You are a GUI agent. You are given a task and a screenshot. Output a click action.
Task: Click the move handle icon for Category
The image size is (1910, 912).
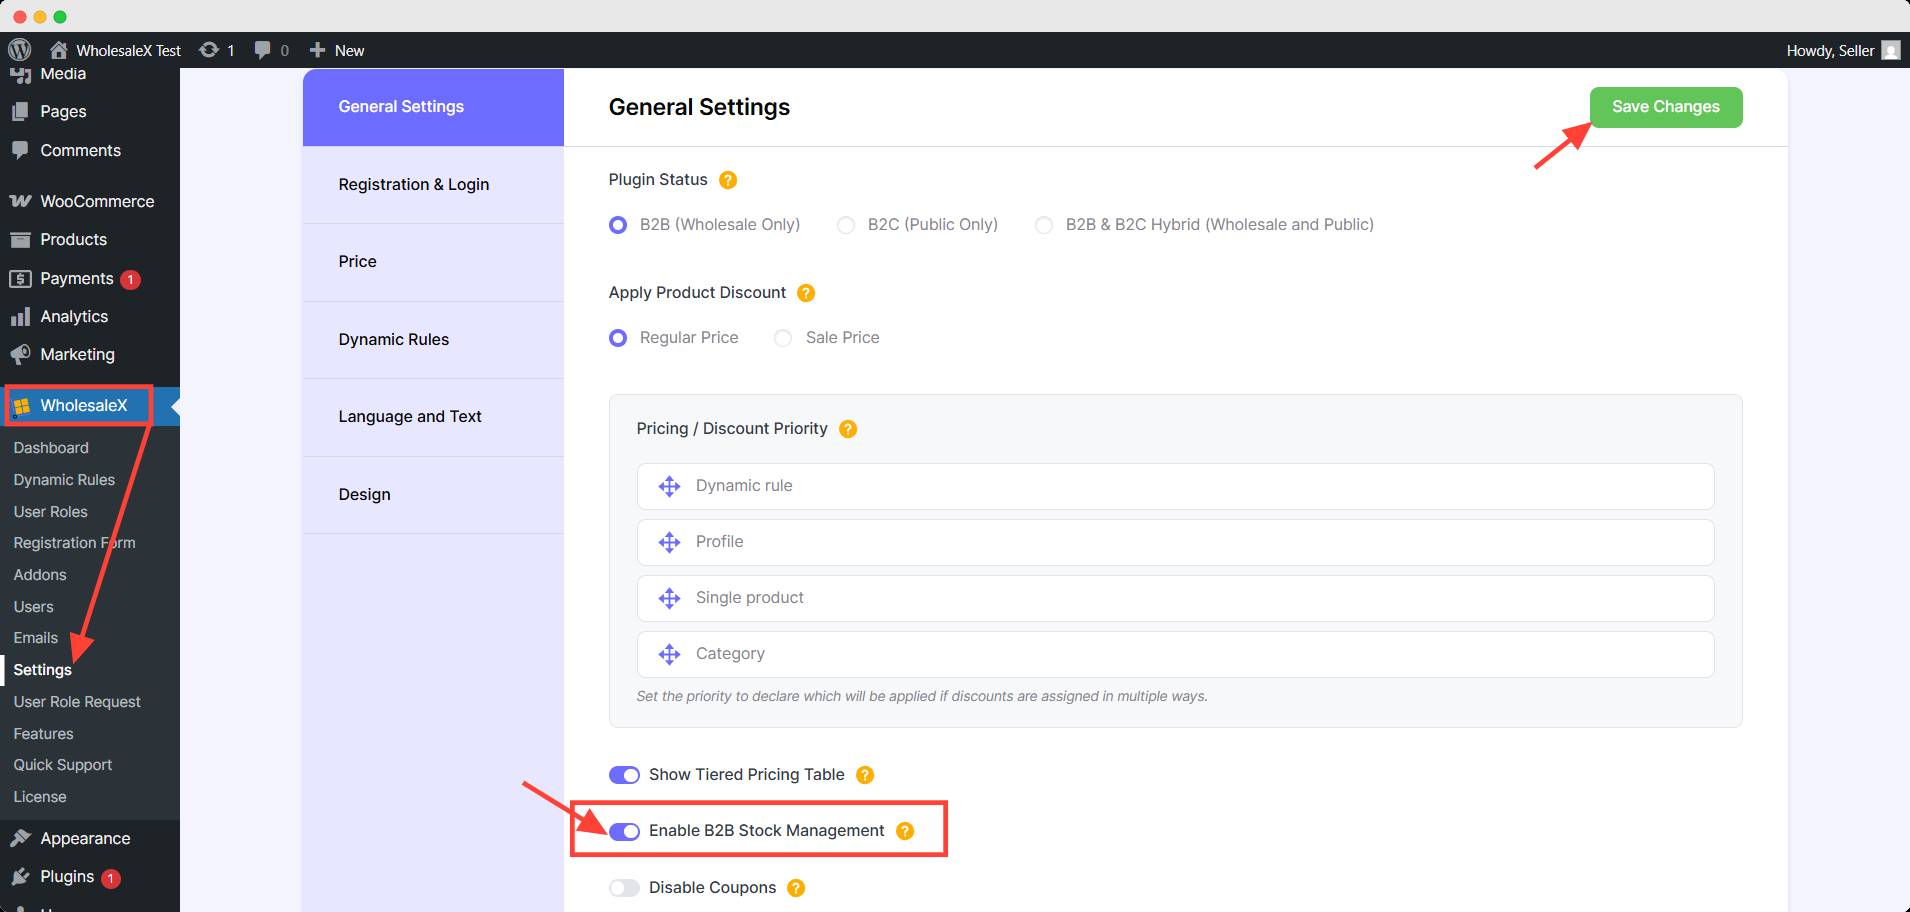point(669,654)
